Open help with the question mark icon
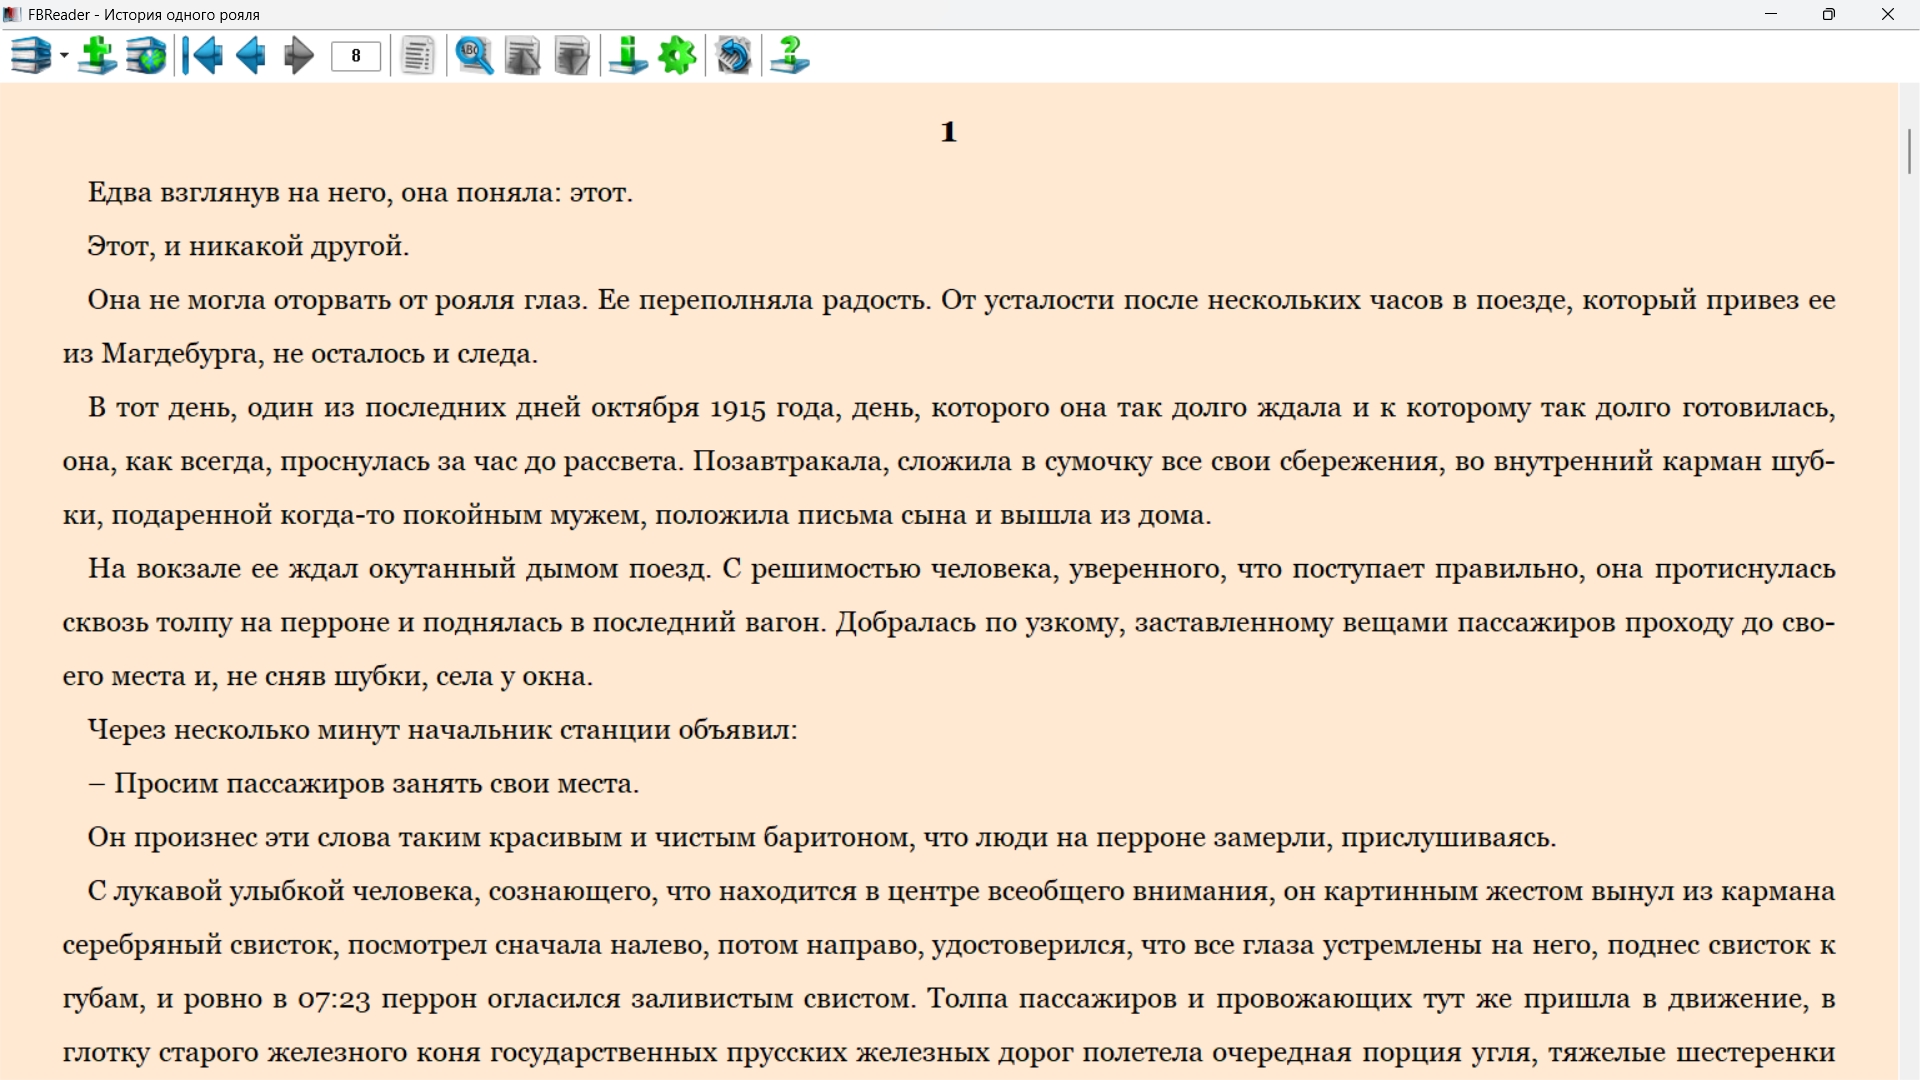The width and height of the screenshot is (1920, 1080). pos(790,56)
